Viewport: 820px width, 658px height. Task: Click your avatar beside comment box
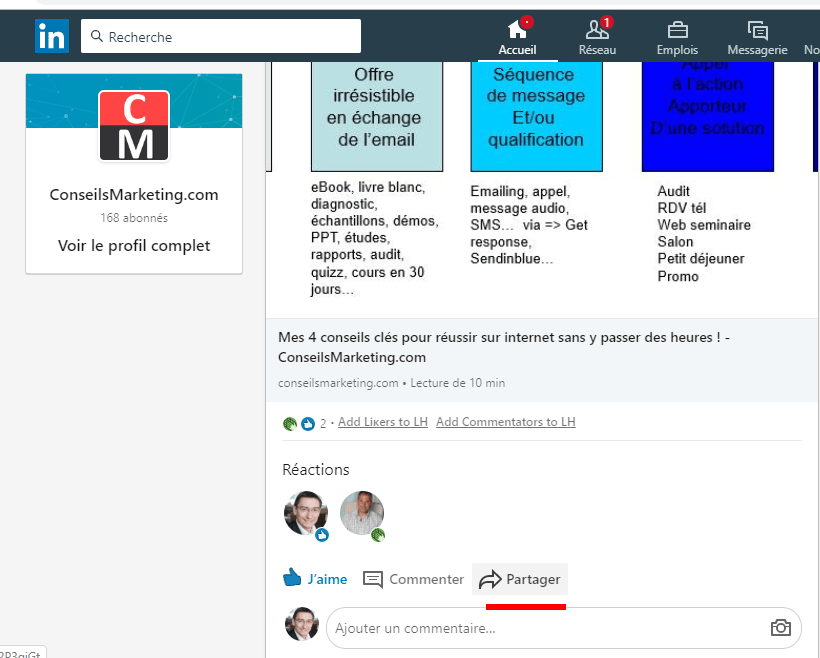pyautogui.click(x=302, y=624)
